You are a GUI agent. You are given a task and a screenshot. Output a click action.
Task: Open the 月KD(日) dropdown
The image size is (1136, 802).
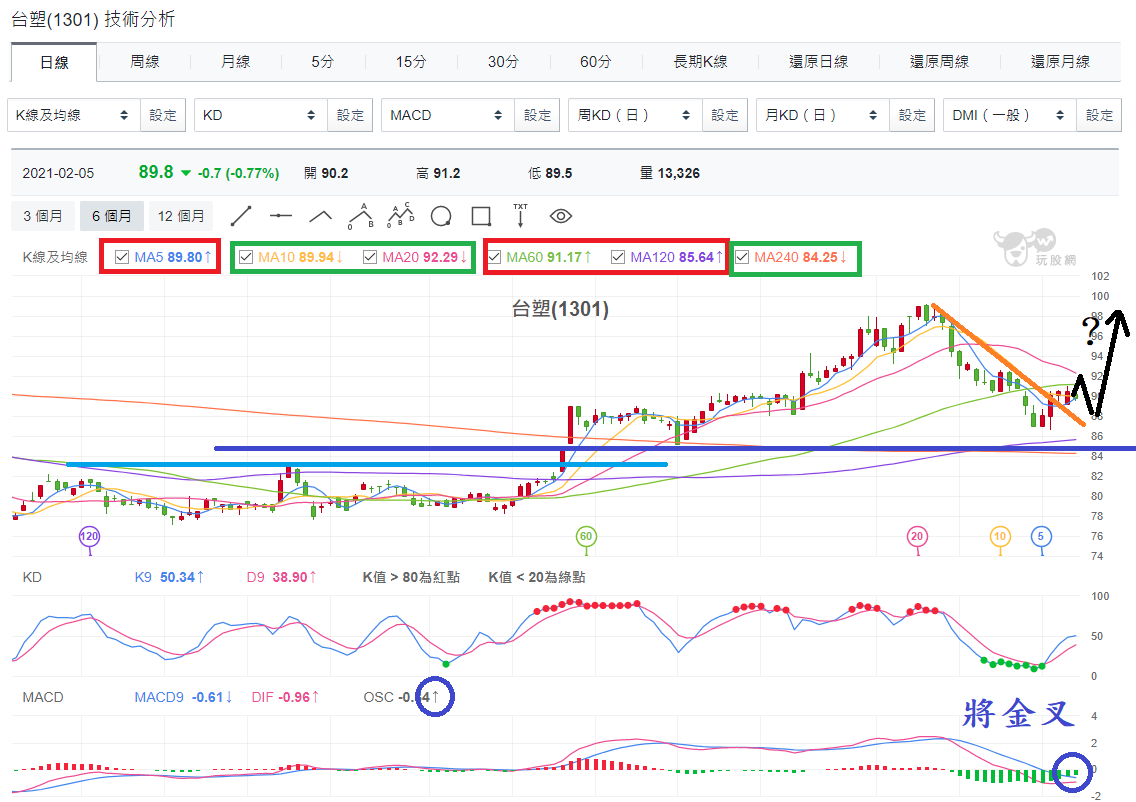[x=823, y=115]
